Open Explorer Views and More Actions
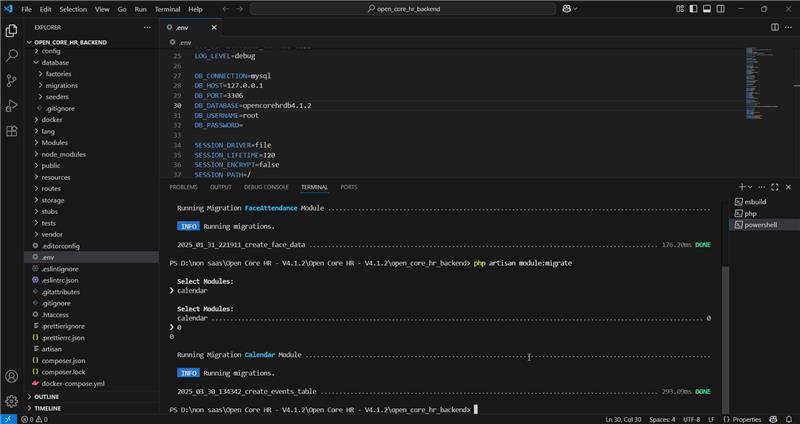Viewport: 800px width, 424px height. [147, 28]
